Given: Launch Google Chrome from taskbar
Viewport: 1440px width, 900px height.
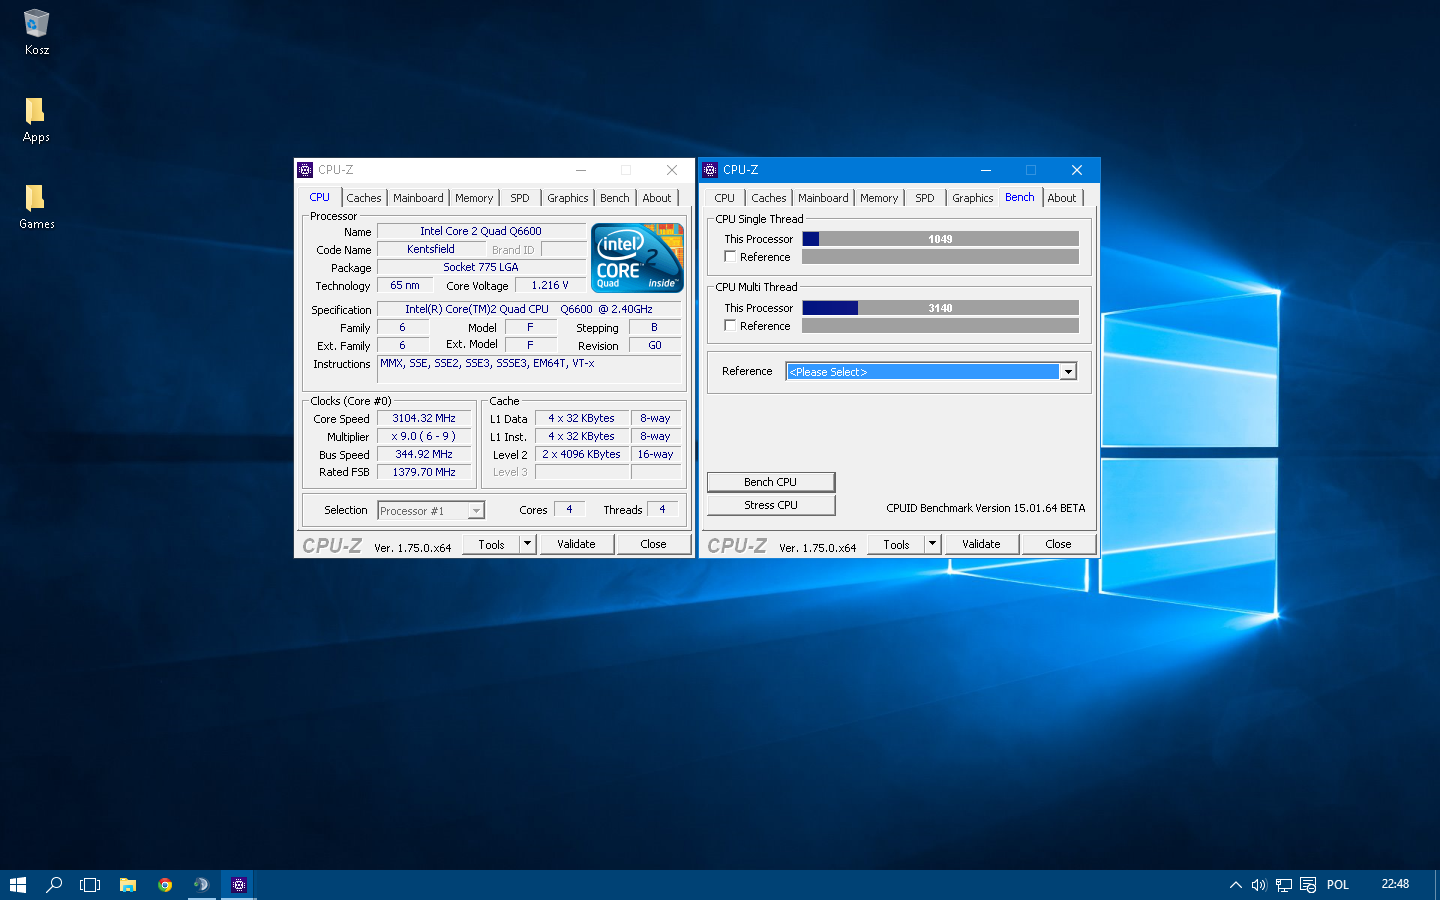Looking at the screenshot, I should tap(165, 885).
